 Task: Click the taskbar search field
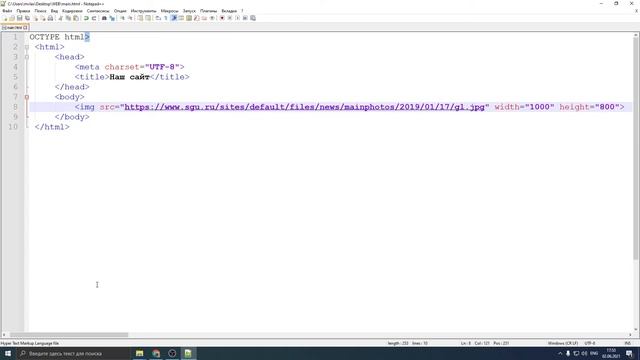(x=73, y=353)
